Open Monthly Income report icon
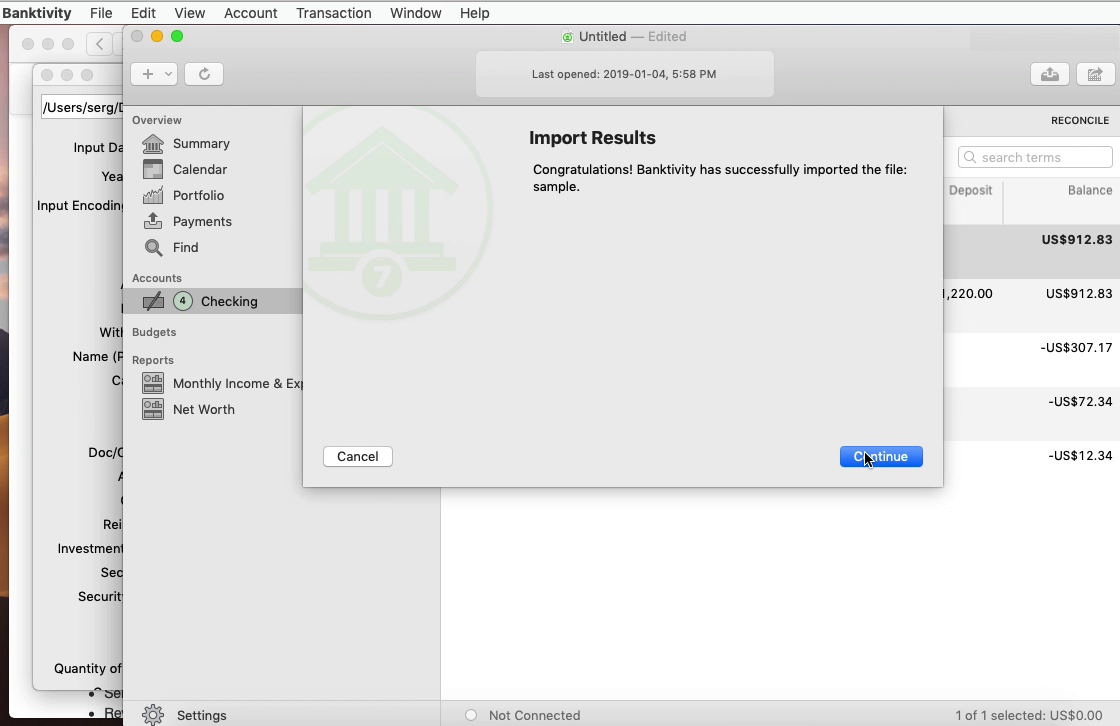1120x726 pixels. (153, 383)
